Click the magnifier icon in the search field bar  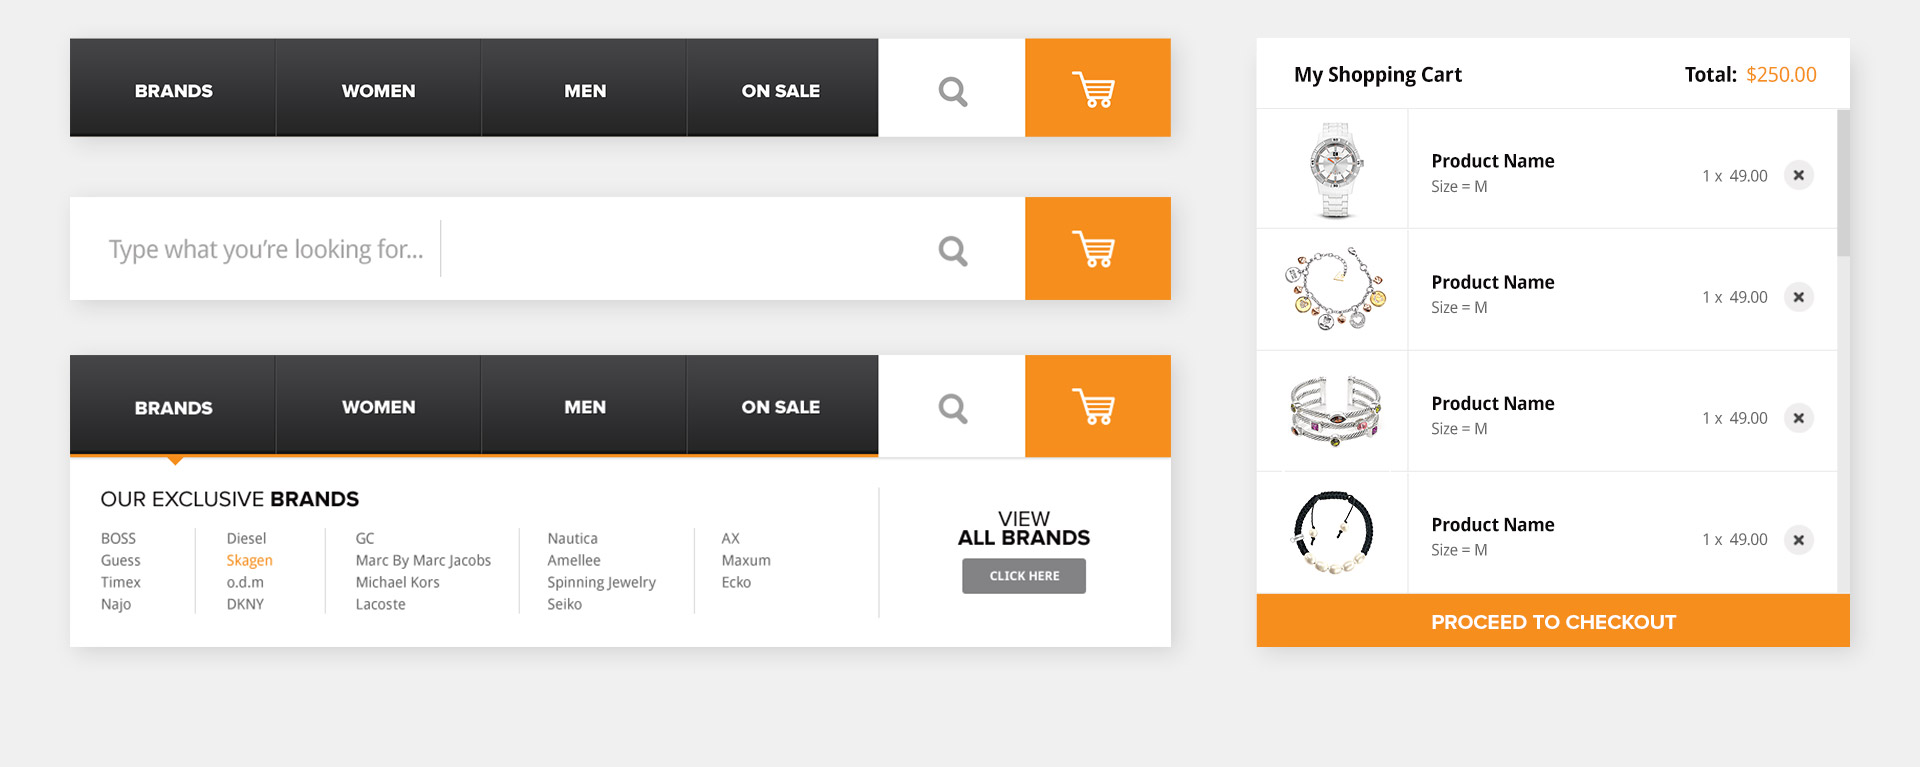[x=952, y=250]
